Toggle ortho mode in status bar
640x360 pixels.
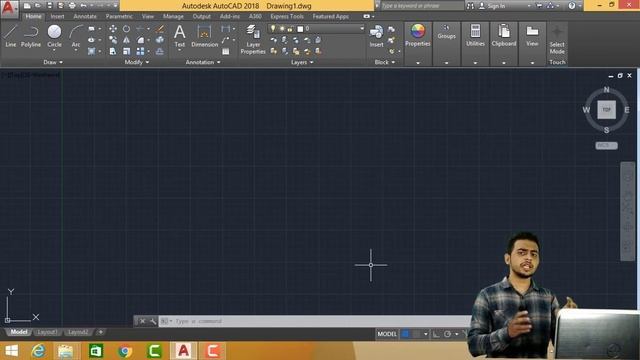tap(436, 334)
